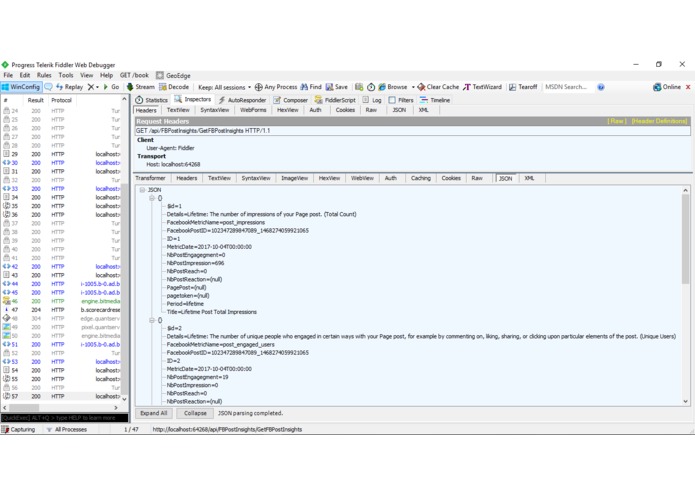
Task: Open the File menu
Action: point(8,75)
